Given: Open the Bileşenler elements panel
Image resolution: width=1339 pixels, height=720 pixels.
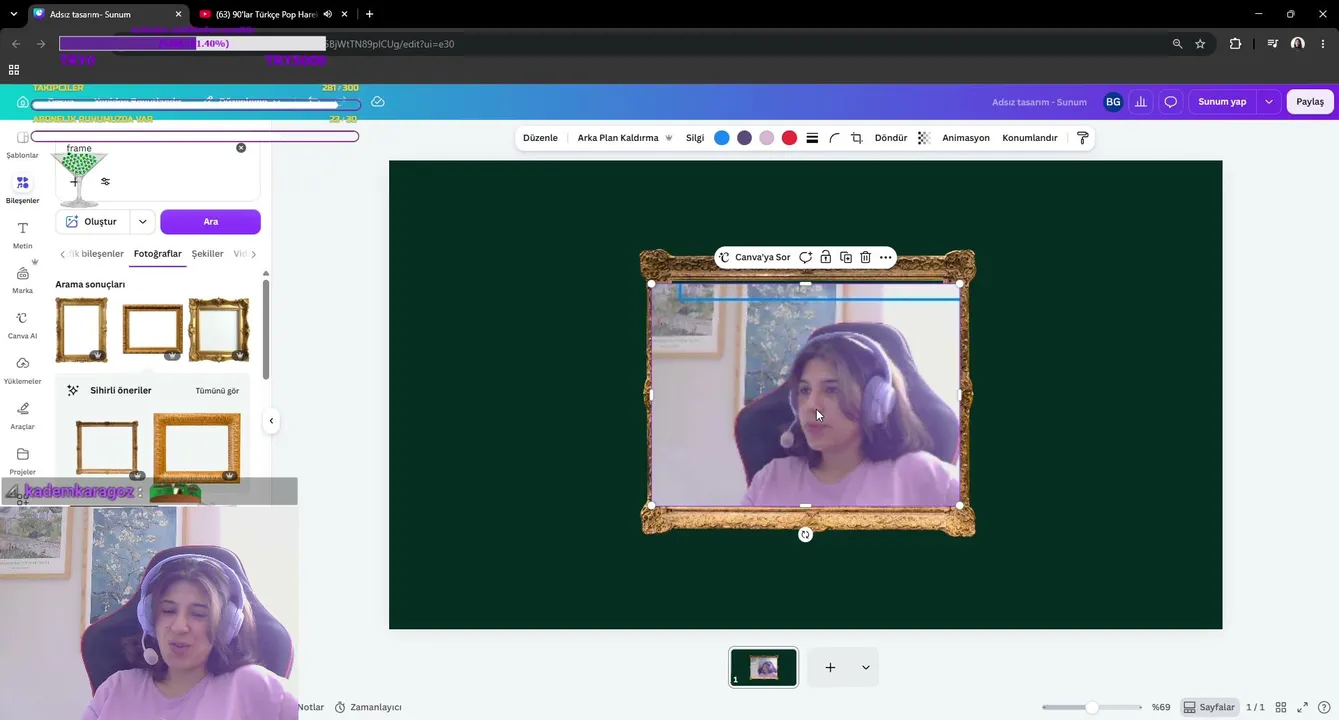Looking at the screenshot, I should pos(22,188).
